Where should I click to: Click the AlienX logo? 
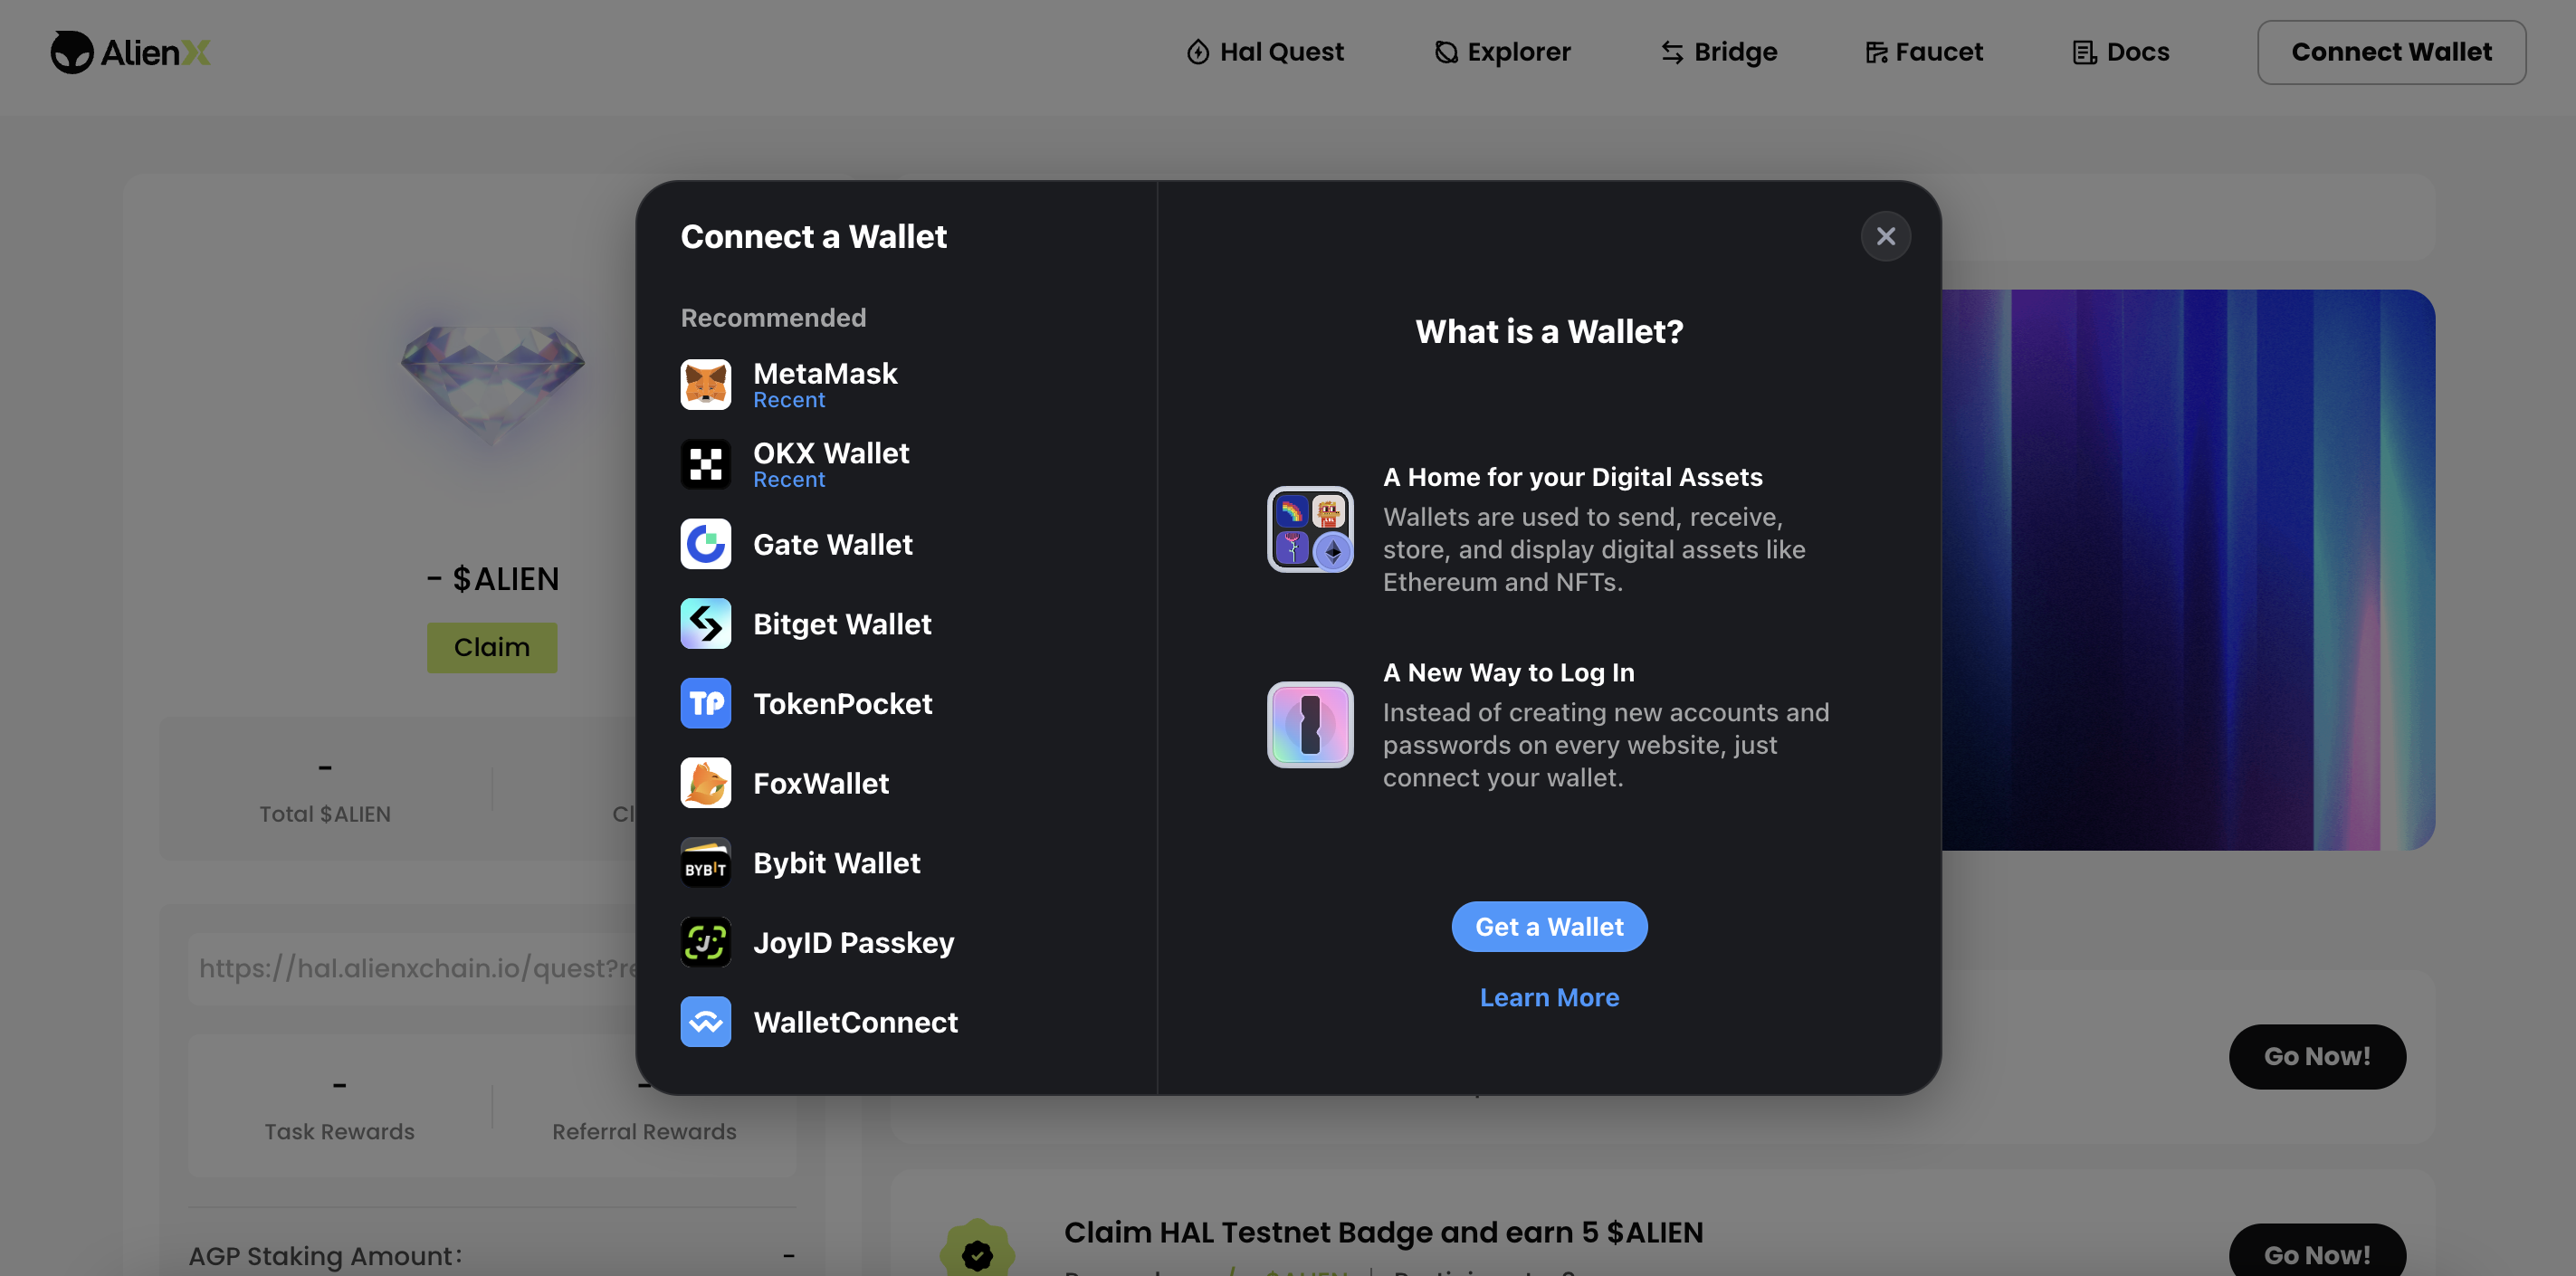click(x=131, y=52)
